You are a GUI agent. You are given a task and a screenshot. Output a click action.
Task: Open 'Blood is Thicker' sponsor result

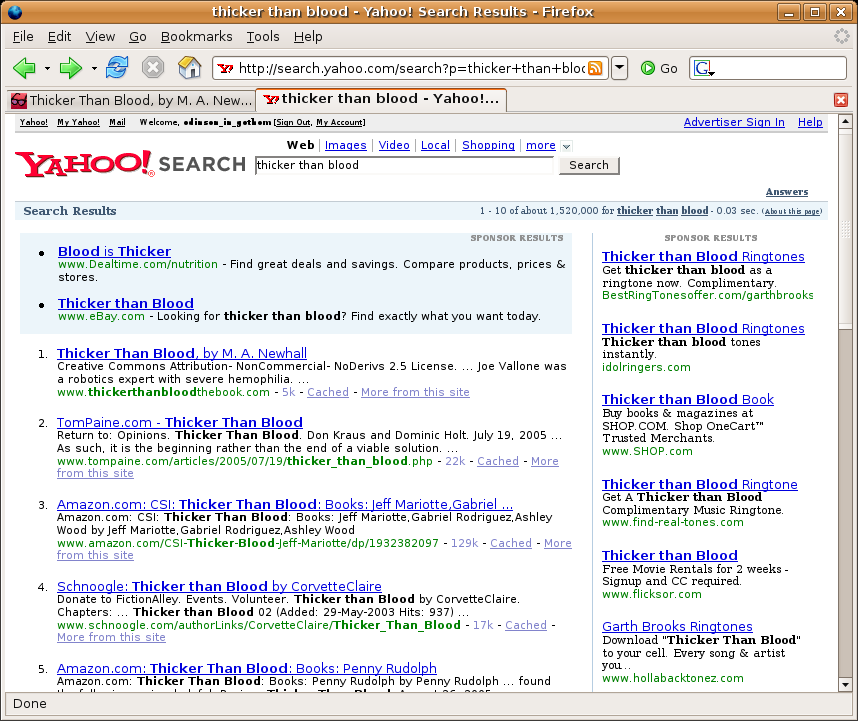[x=114, y=251]
